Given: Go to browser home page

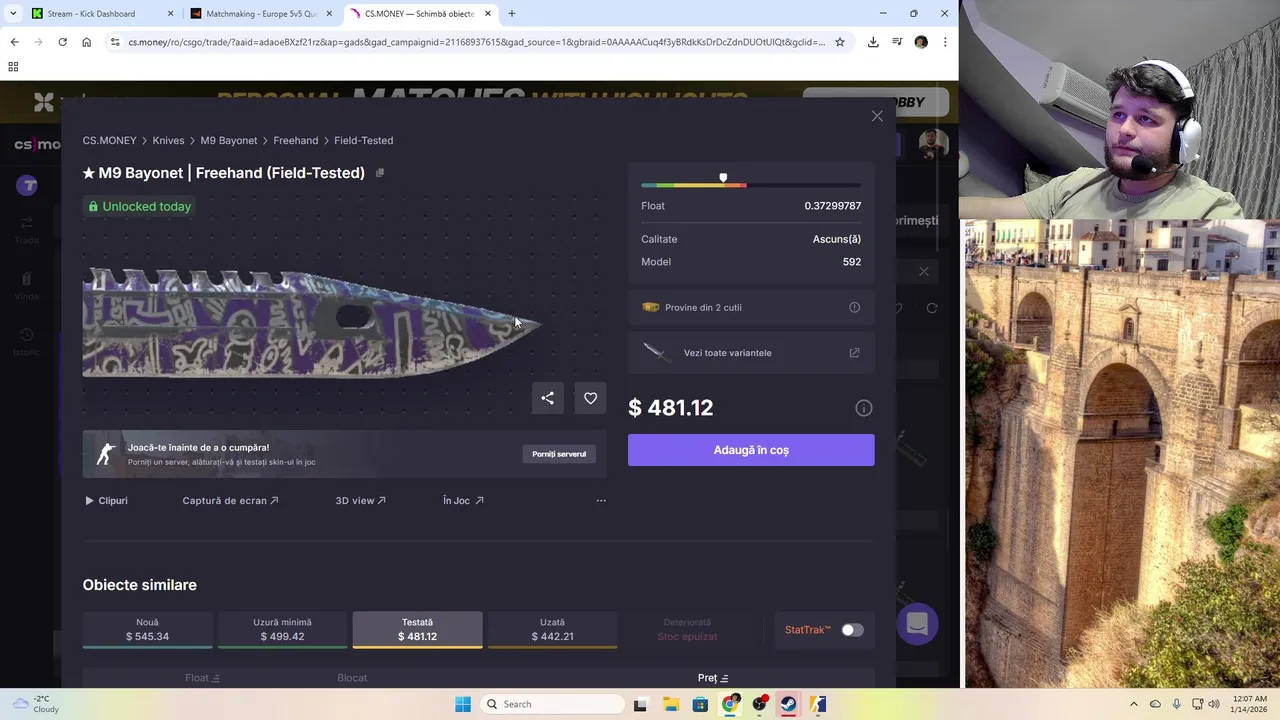Looking at the screenshot, I should click(x=86, y=42).
